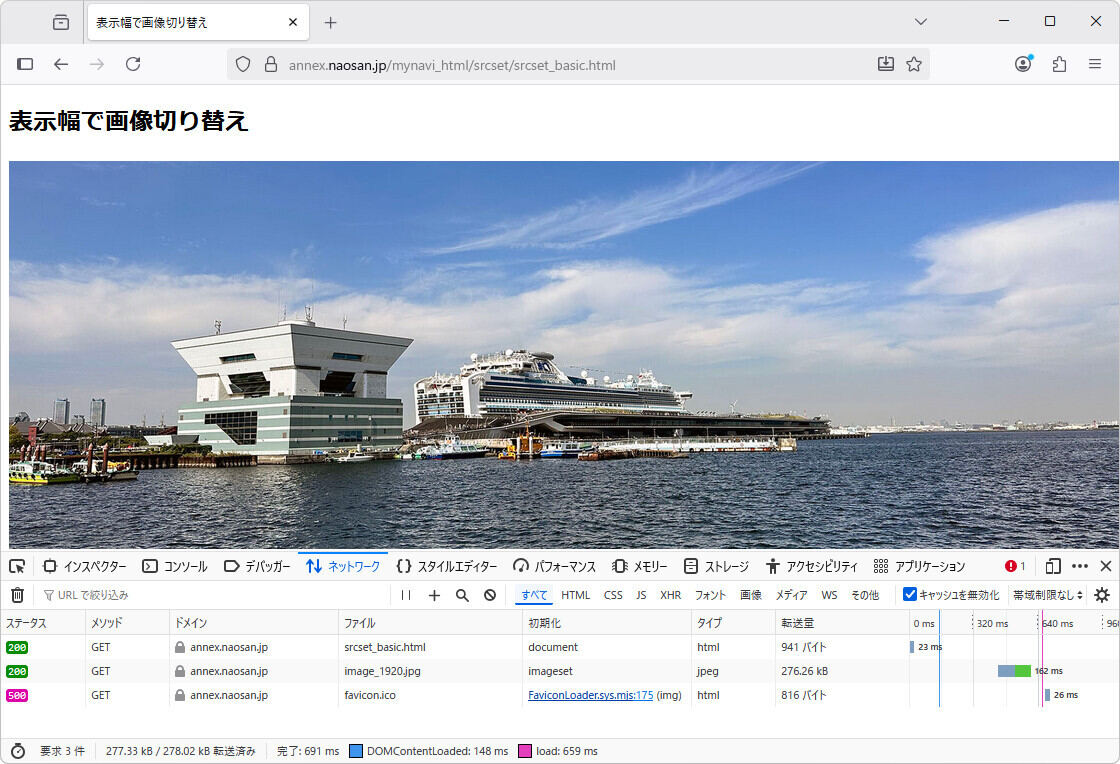This screenshot has width=1120, height=764.
Task: Pause recording network traffic
Action: coord(405,594)
